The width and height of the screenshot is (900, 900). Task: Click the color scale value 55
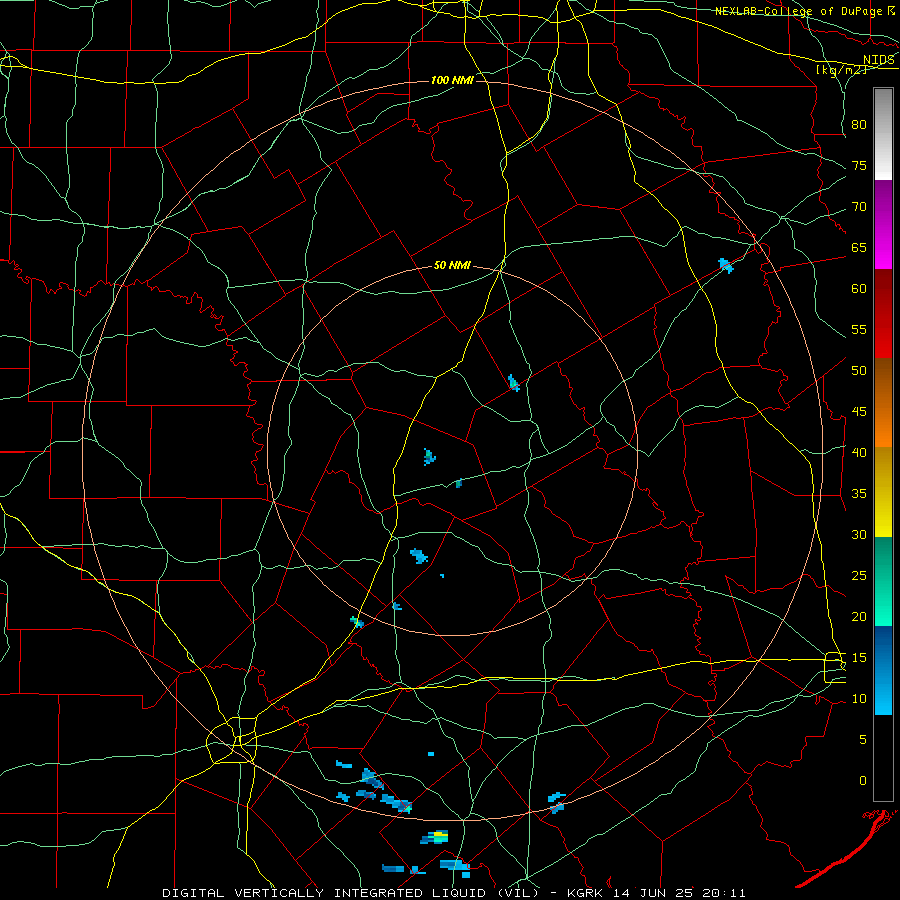point(859,329)
